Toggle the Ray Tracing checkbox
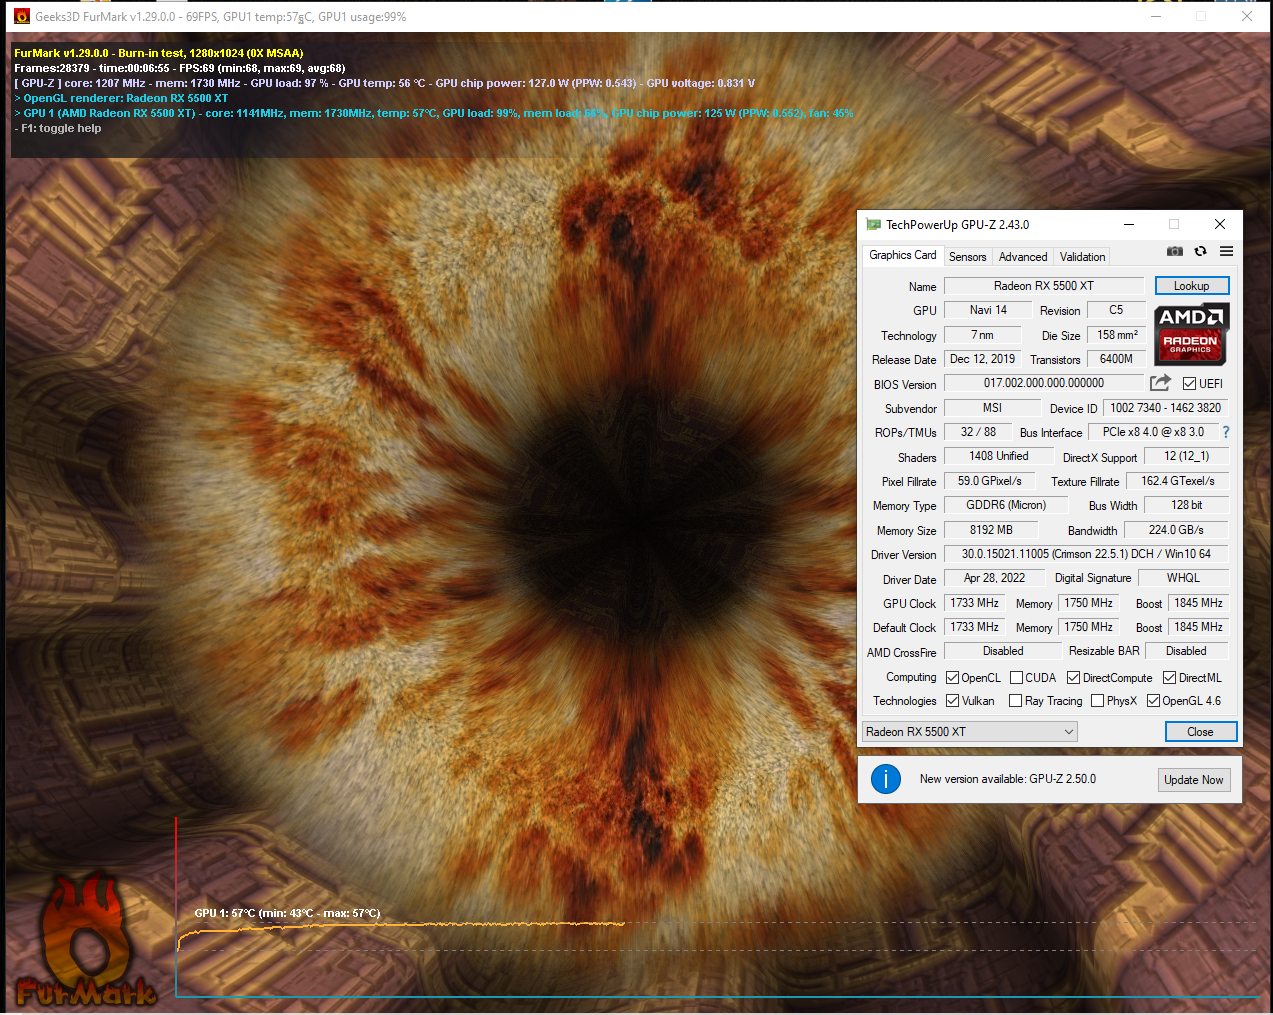The image size is (1273, 1015). (x=1016, y=701)
